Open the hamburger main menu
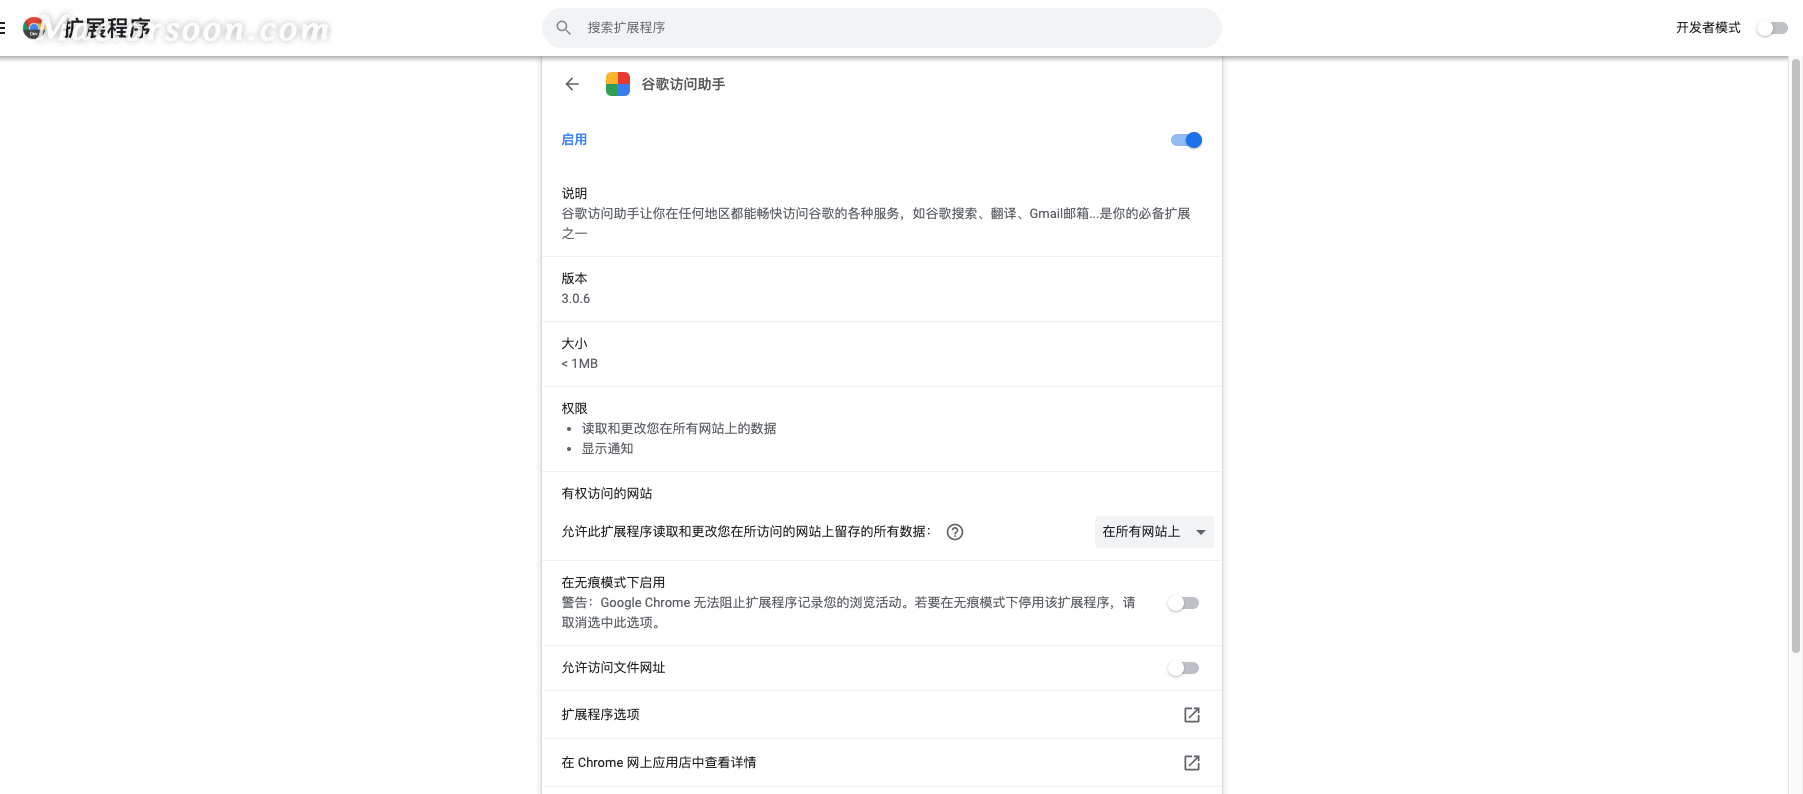The width and height of the screenshot is (1803, 794). coord(3,28)
